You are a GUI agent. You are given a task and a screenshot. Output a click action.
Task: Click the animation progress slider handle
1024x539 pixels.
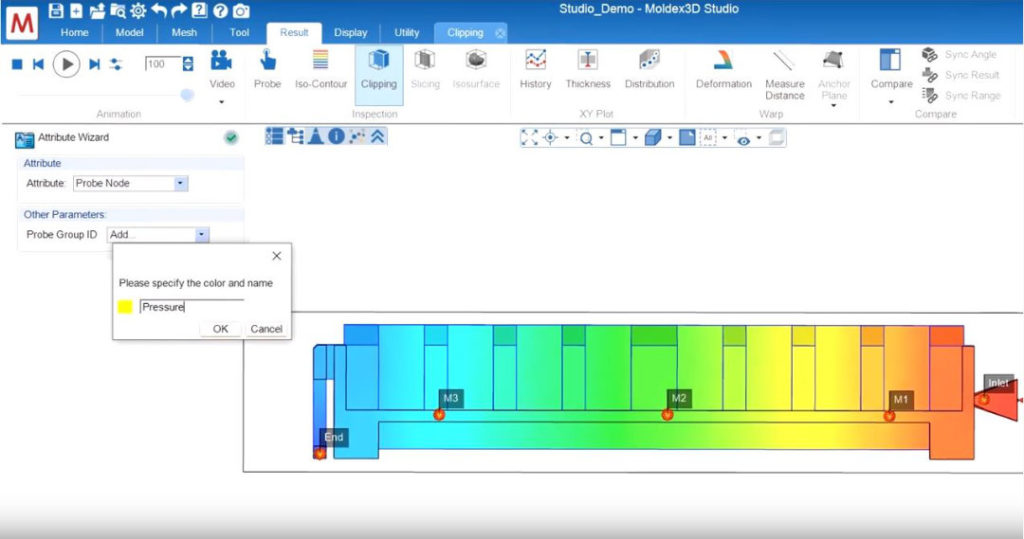pyautogui.click(x=187, y=95)
